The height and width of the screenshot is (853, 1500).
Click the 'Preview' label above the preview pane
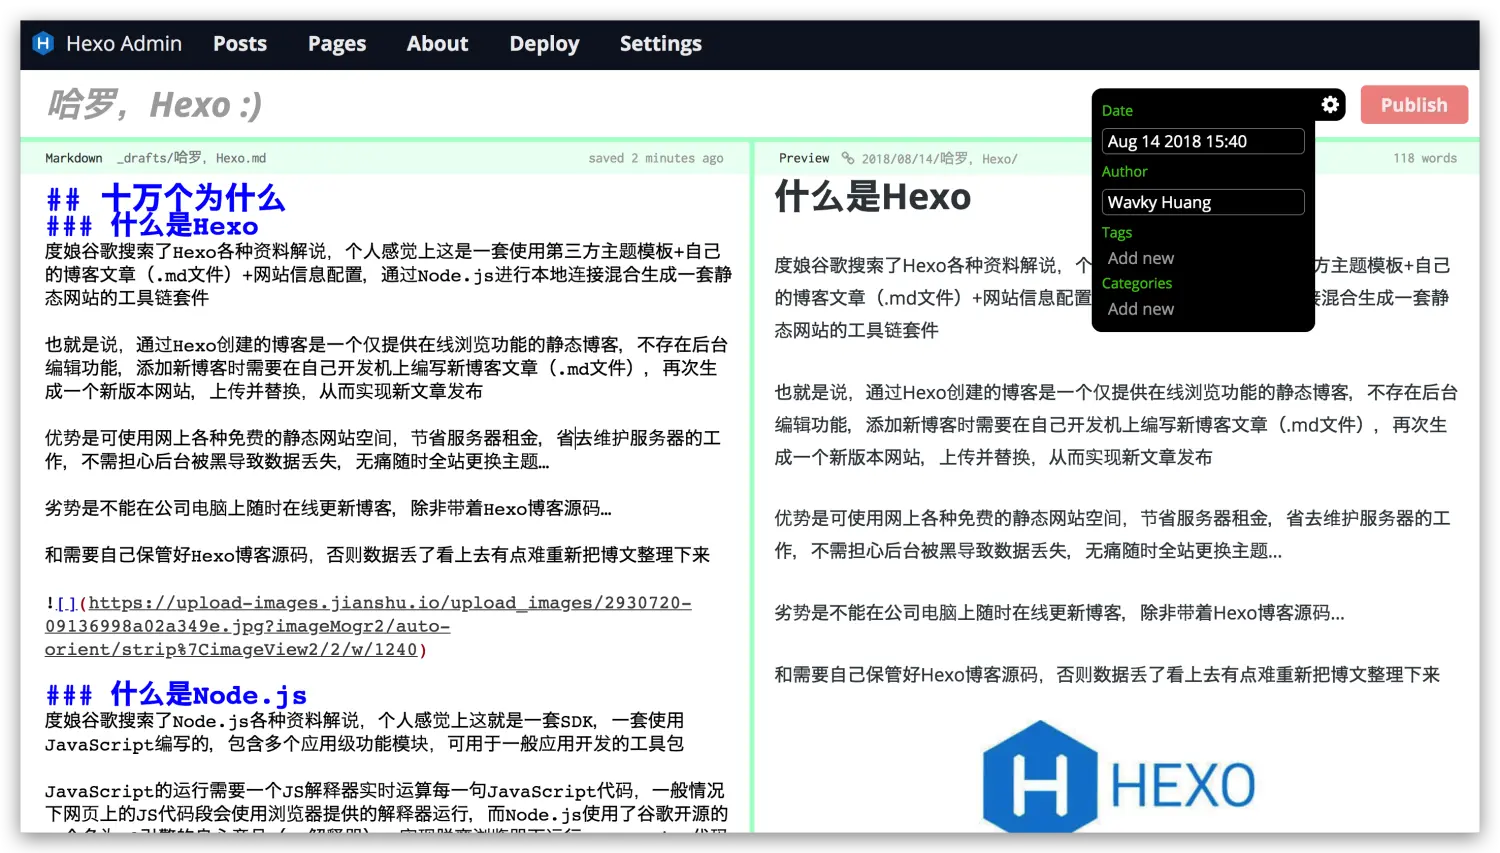click(804, 158)
